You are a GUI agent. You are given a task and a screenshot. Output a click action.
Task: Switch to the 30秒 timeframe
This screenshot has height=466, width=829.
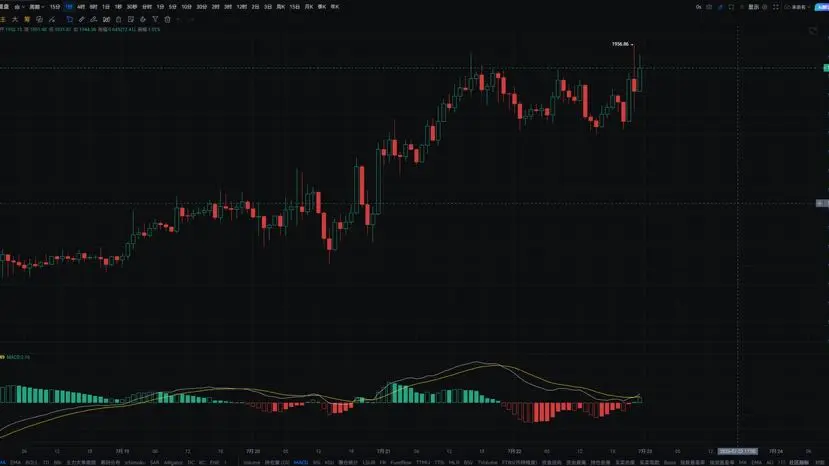pyautogui.click(x=132, y=7)
